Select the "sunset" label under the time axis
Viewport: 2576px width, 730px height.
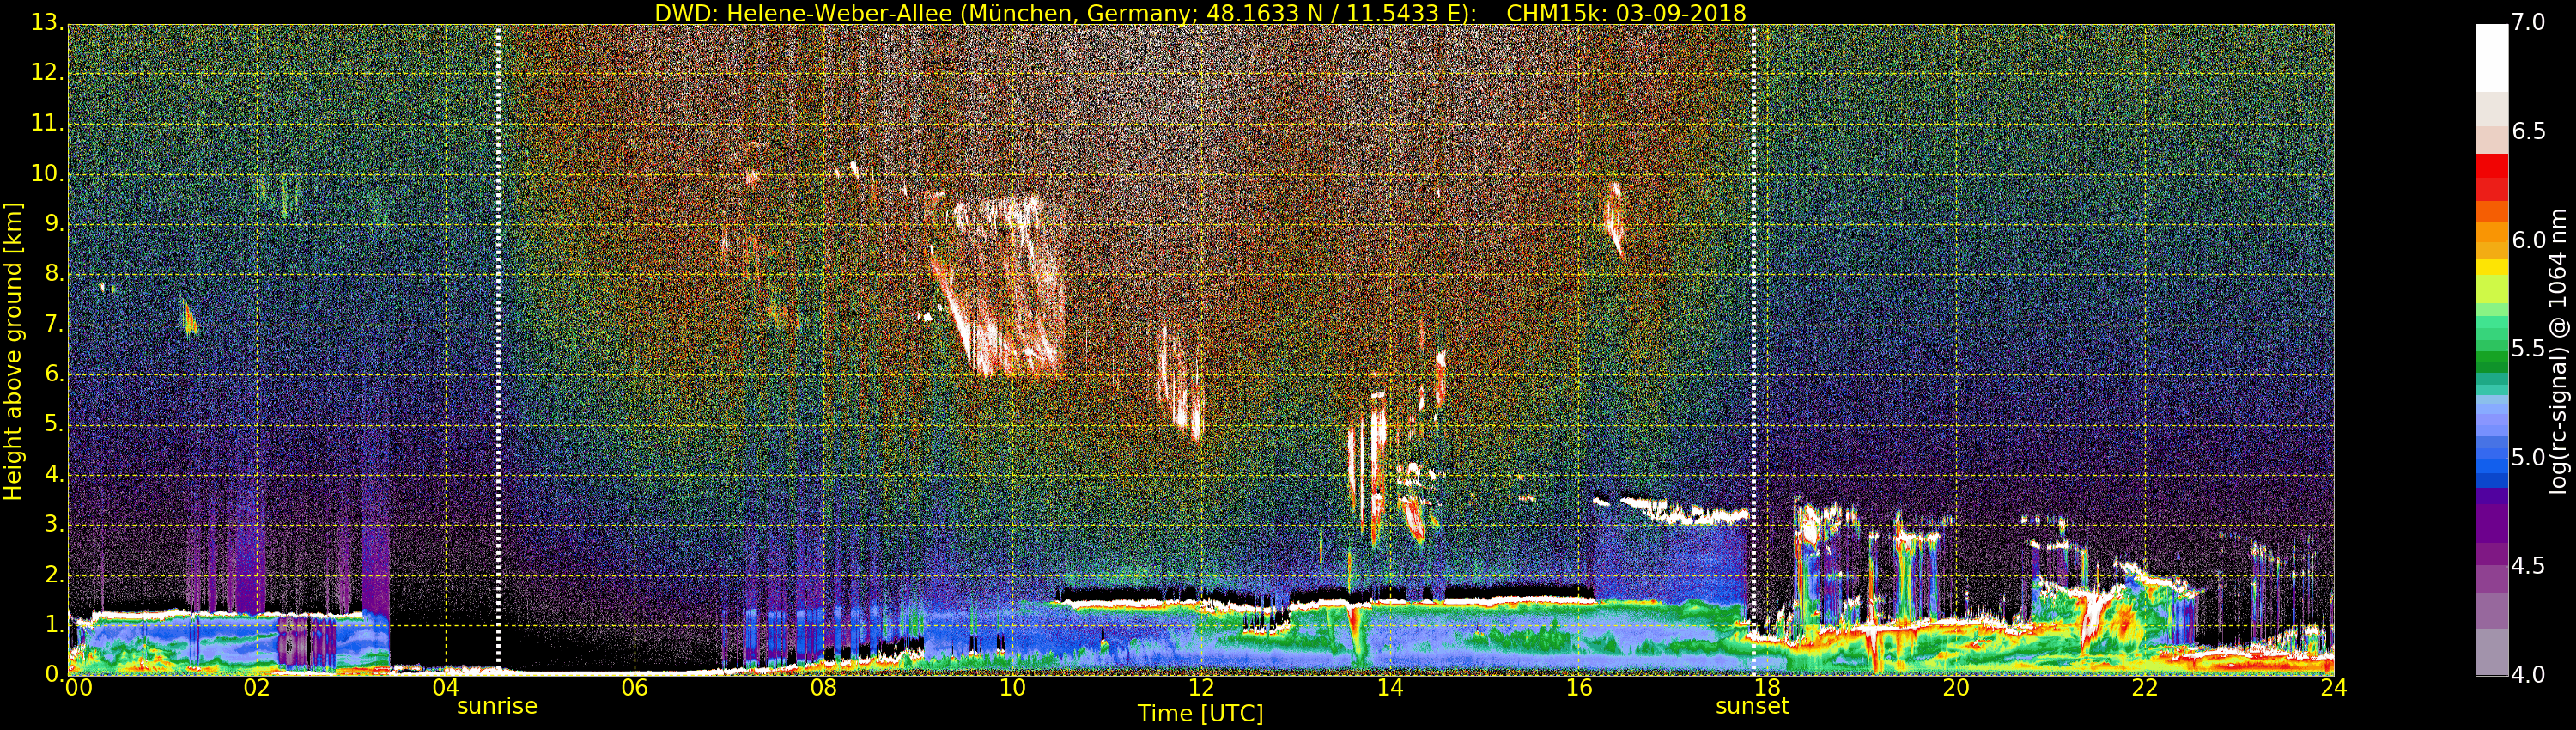click(1752, 706)
